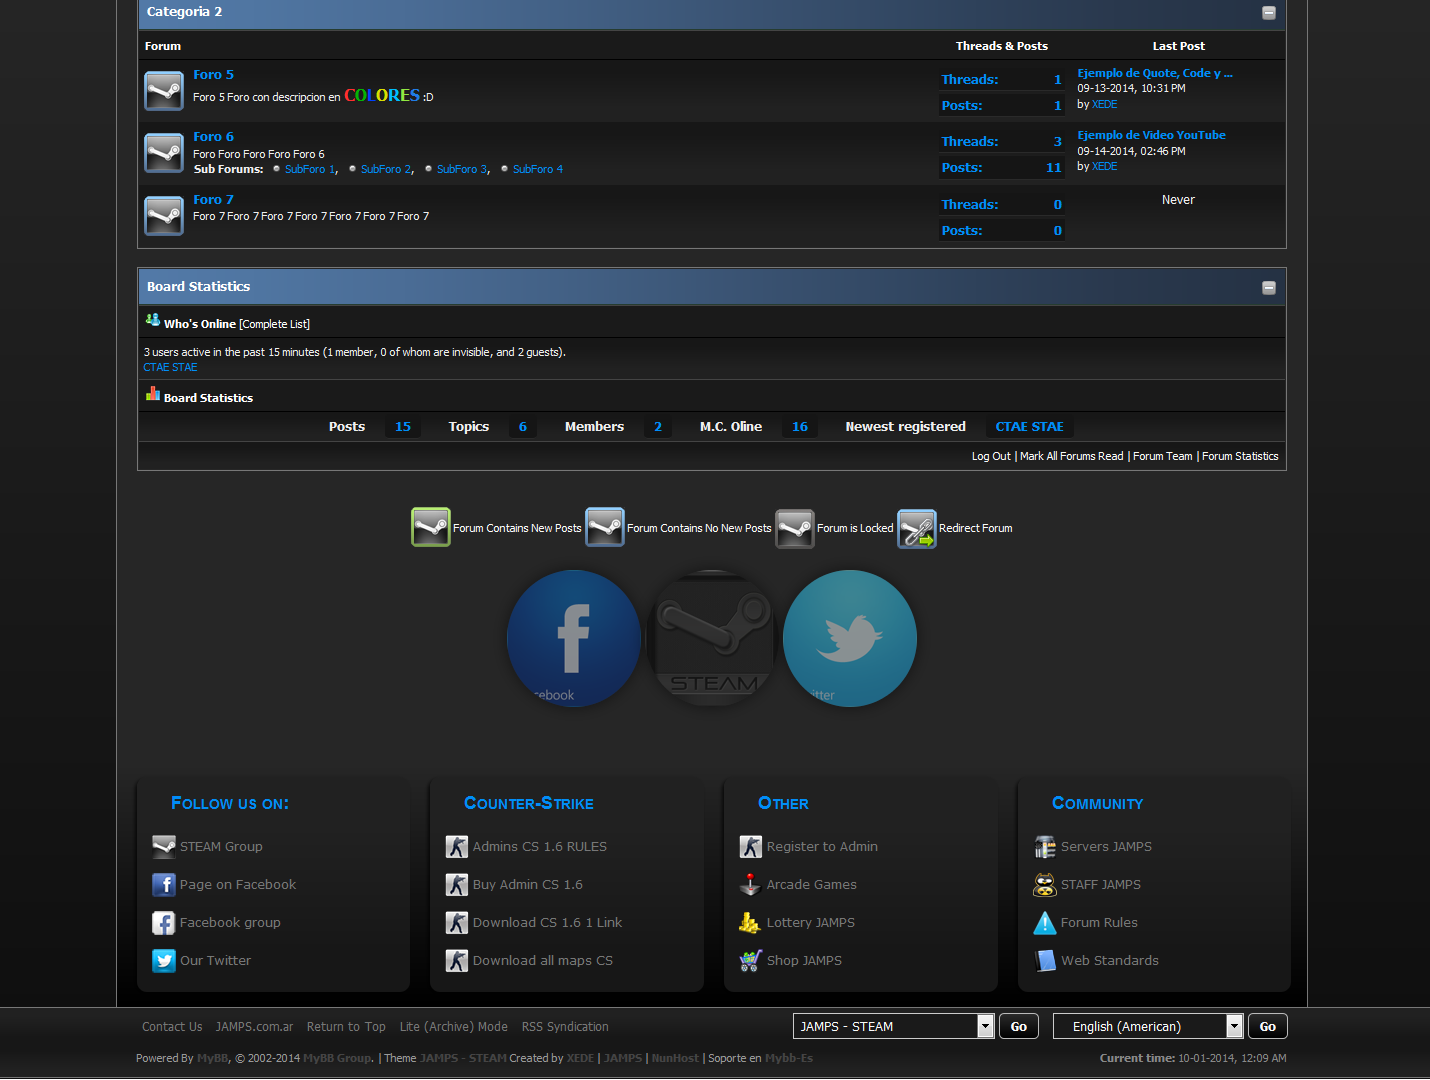The image size is (1430, 1080).
Task: Collapse the Board Statistics panel
Action: pyautogui.click(x=1268, y=288)
